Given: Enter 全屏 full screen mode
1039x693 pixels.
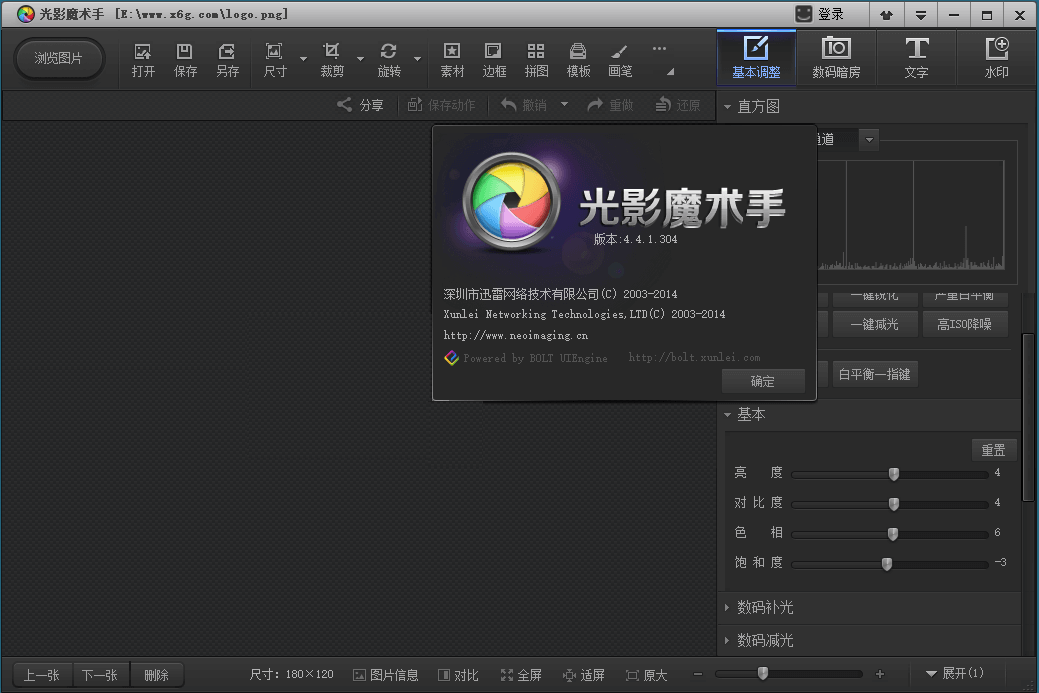Looking at the screenshot, I should coord(521,675).
